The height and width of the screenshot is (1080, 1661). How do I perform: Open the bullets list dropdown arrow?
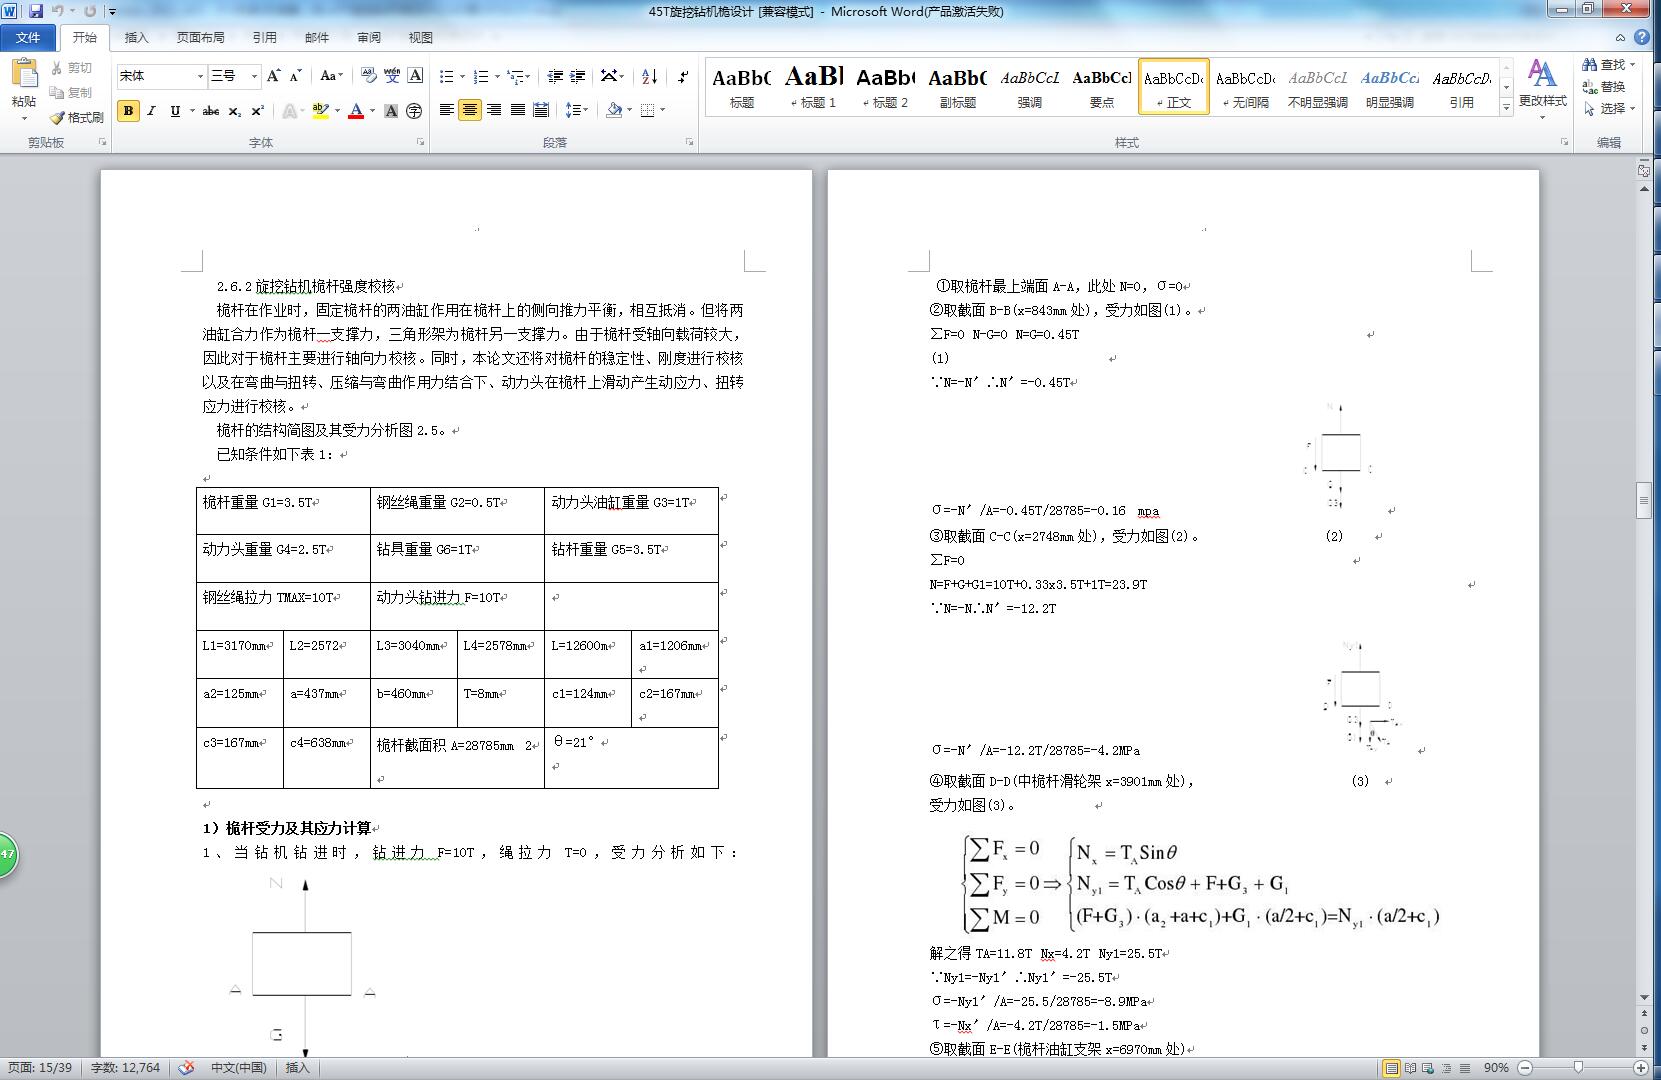pos(462,76)
